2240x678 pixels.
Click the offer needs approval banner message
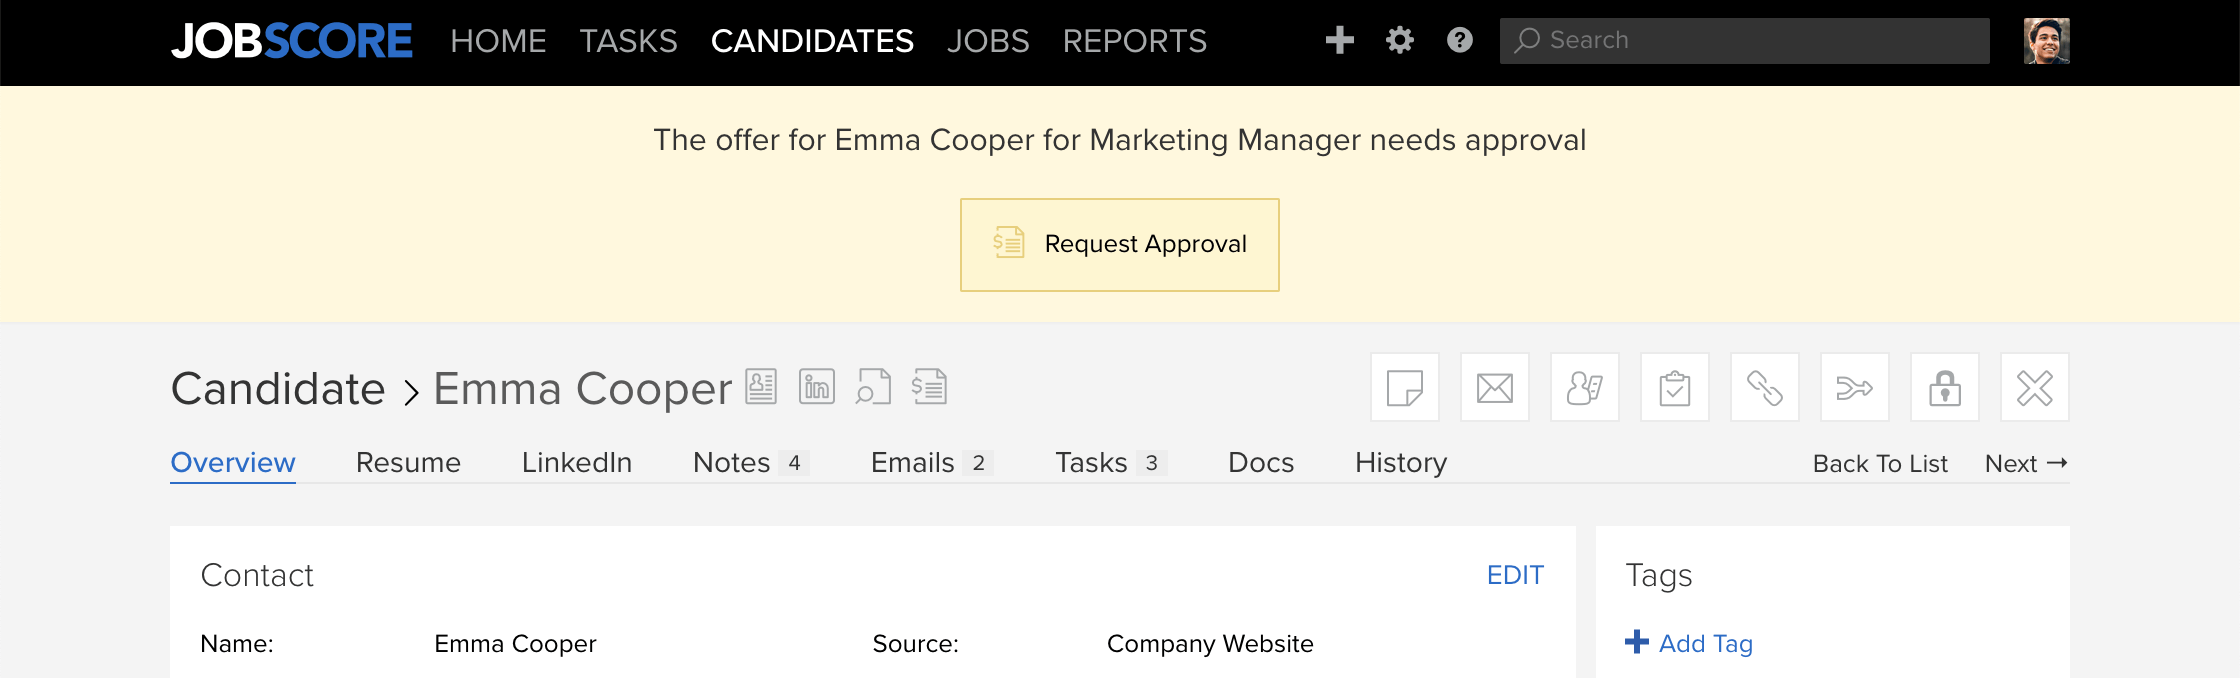(x=1120, y=140)
